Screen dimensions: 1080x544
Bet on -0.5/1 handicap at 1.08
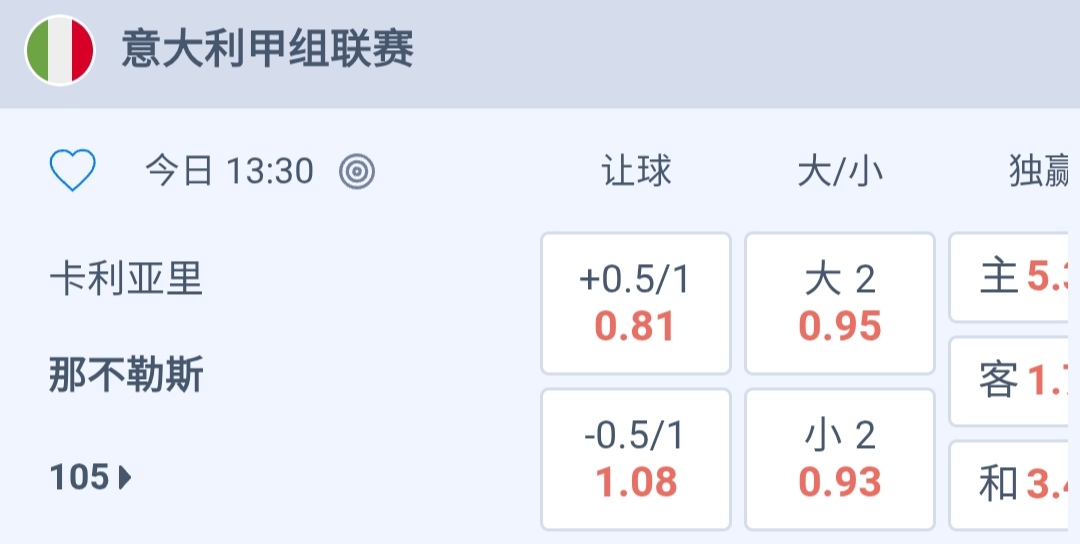[x=636, y=459]
